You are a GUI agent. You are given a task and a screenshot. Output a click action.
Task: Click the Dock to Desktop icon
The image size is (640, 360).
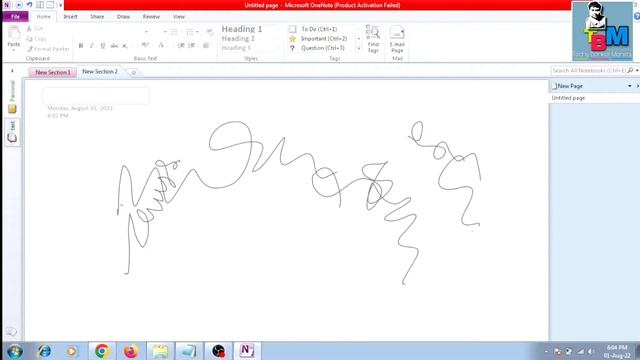tap(40, 5)
